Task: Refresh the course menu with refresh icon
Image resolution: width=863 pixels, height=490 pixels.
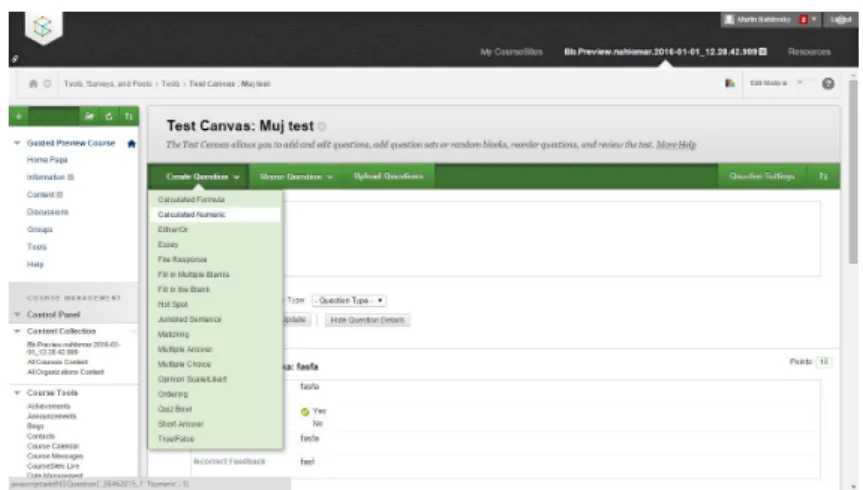Action: pyautogui.click(x=109, y=116)
